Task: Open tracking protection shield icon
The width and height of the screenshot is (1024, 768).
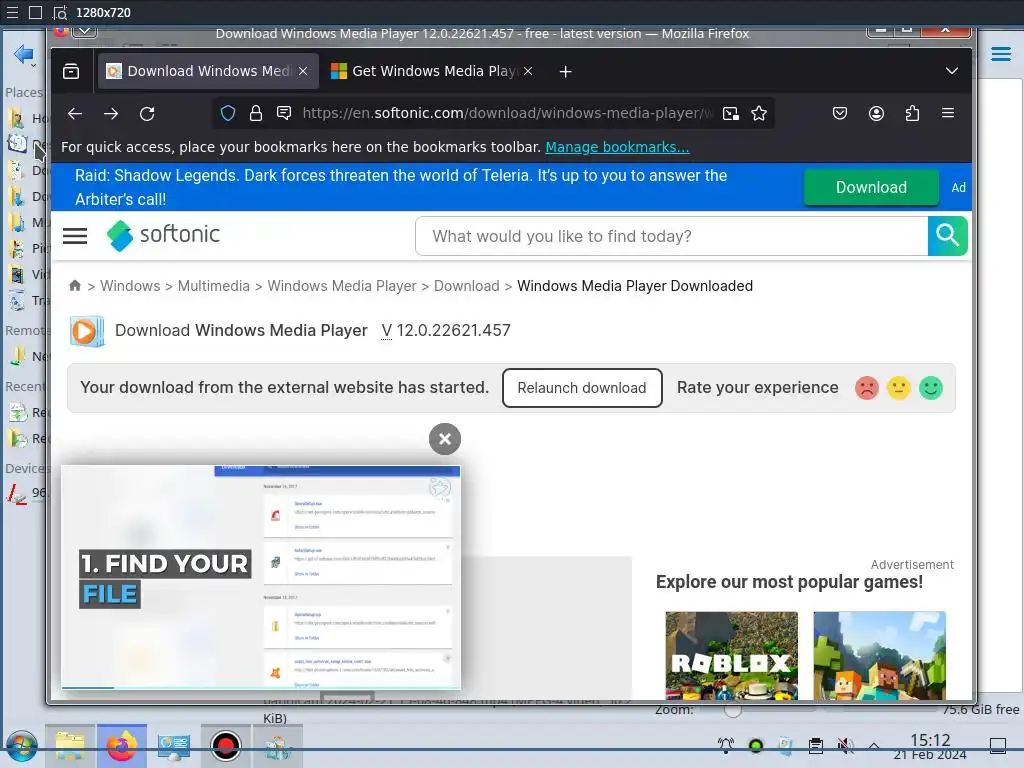Action: pyautogui.click(x=227, y=114)
